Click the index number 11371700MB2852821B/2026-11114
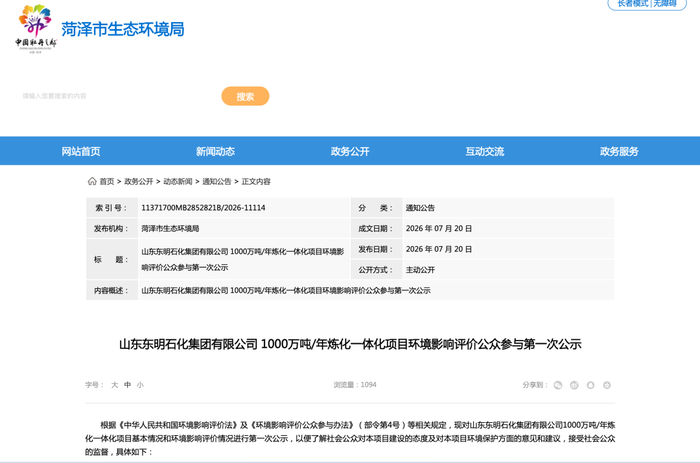 pos(203,208)
